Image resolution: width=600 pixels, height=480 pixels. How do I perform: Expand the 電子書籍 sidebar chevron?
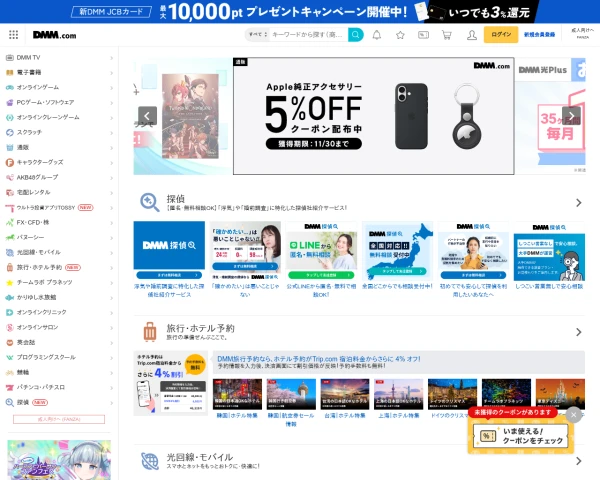coord(111,73)
